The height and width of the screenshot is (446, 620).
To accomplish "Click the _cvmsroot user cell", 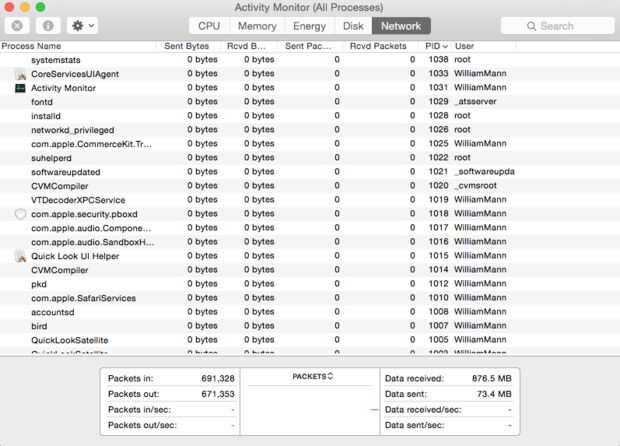I will pos(475,185).
